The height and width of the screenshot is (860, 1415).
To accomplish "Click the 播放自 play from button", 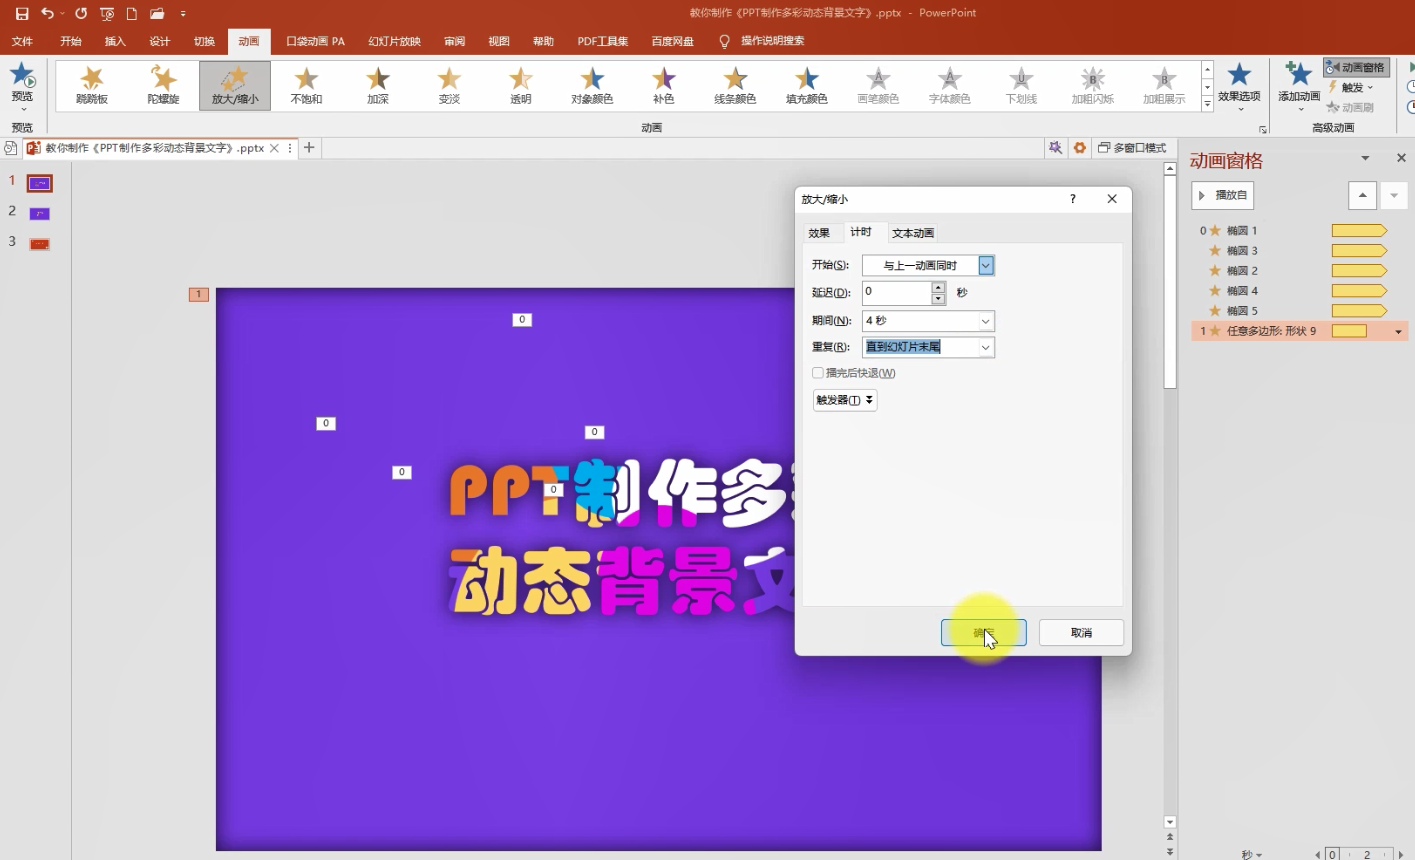I will tap(1222, 195).
